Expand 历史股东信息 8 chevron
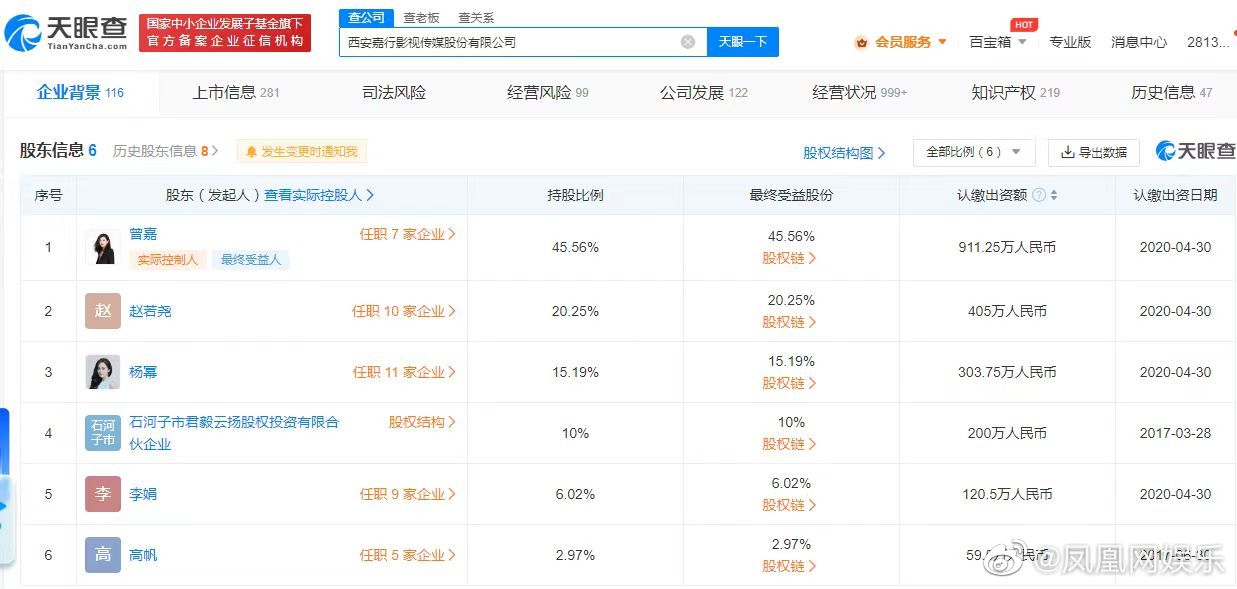This screenshot has height=589, width=1237. [x=215, y=151]
